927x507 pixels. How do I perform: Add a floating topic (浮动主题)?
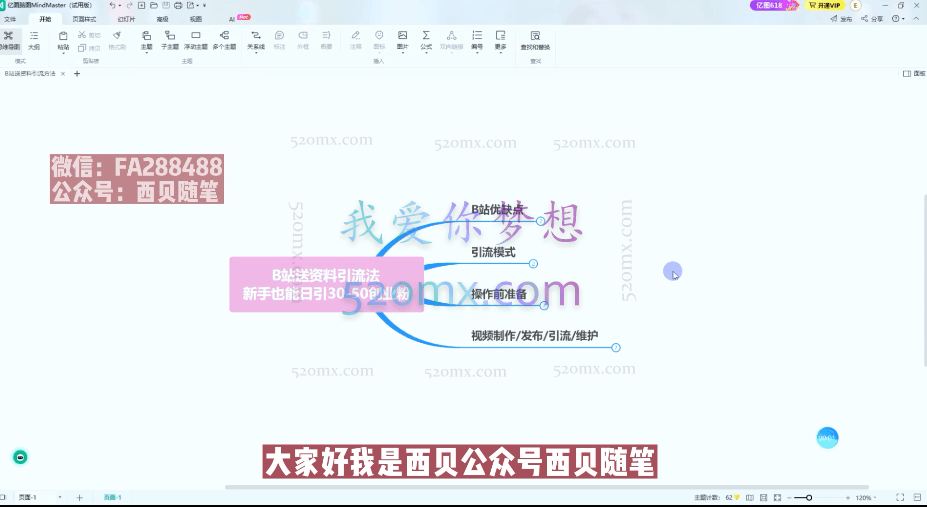coord(196,40)
